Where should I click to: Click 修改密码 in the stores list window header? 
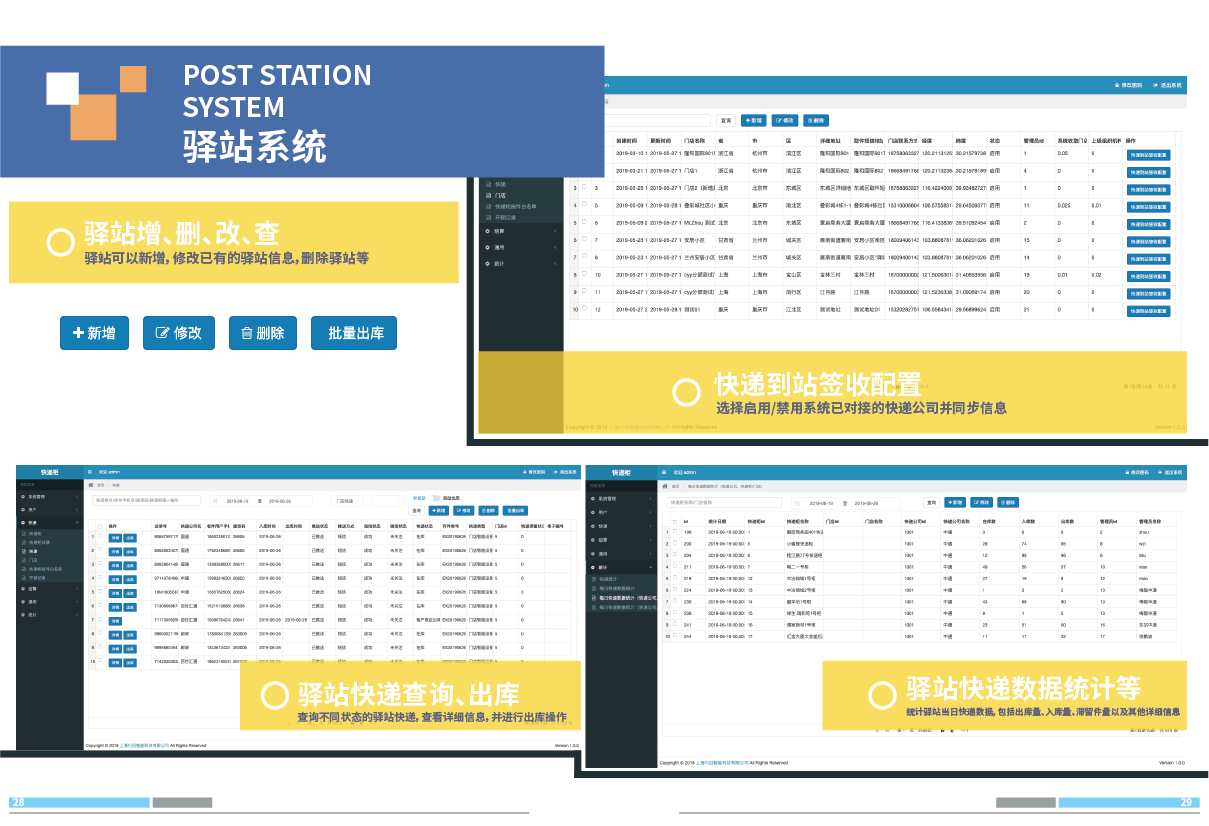(1129, 86)
